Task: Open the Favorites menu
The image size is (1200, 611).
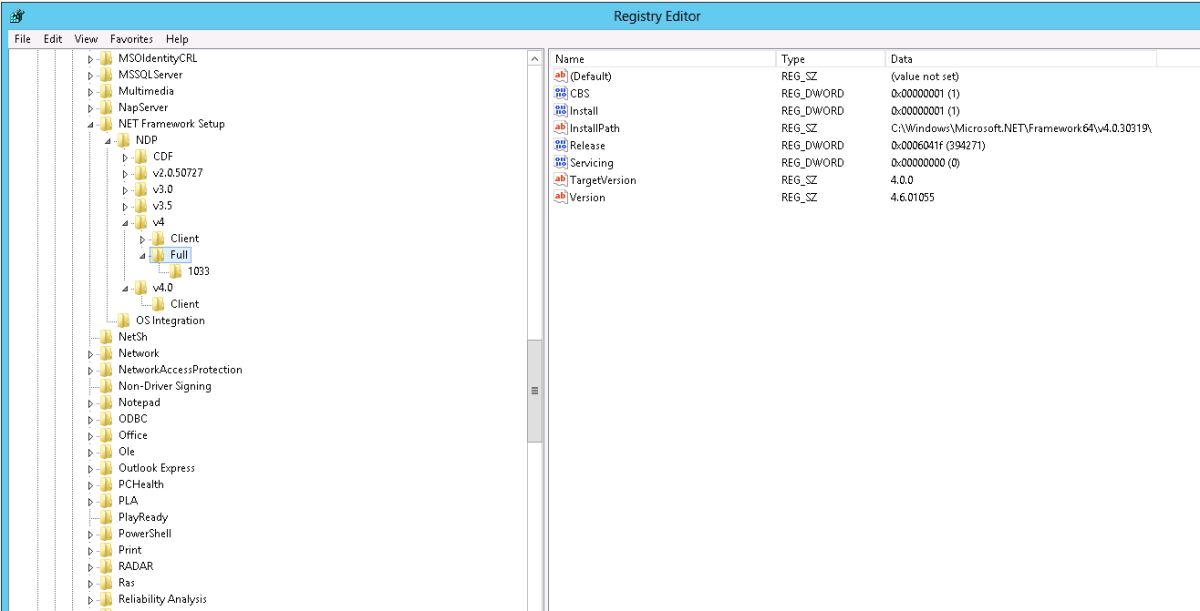Action: click(132, 39)
